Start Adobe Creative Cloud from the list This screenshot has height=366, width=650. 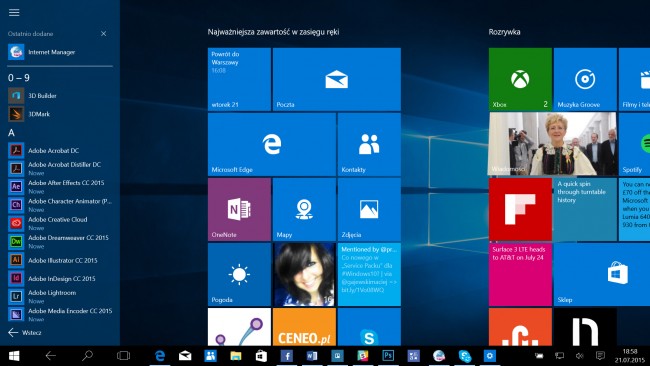[60, 223]
